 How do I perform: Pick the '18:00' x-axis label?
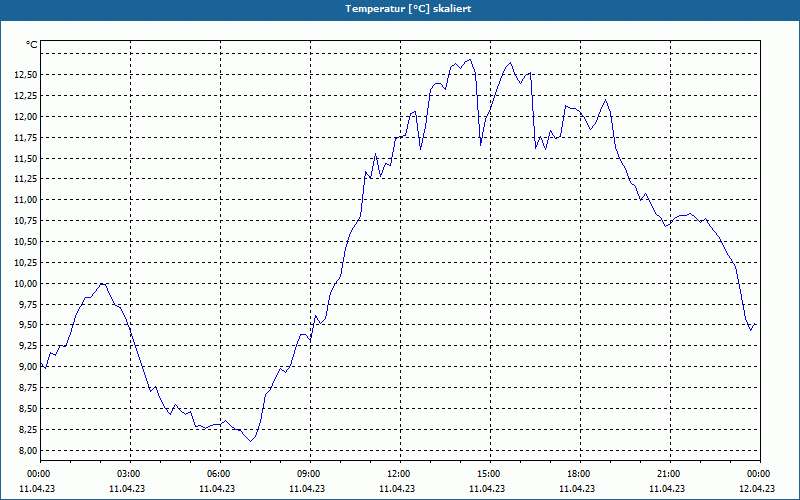tap(579, 474)
